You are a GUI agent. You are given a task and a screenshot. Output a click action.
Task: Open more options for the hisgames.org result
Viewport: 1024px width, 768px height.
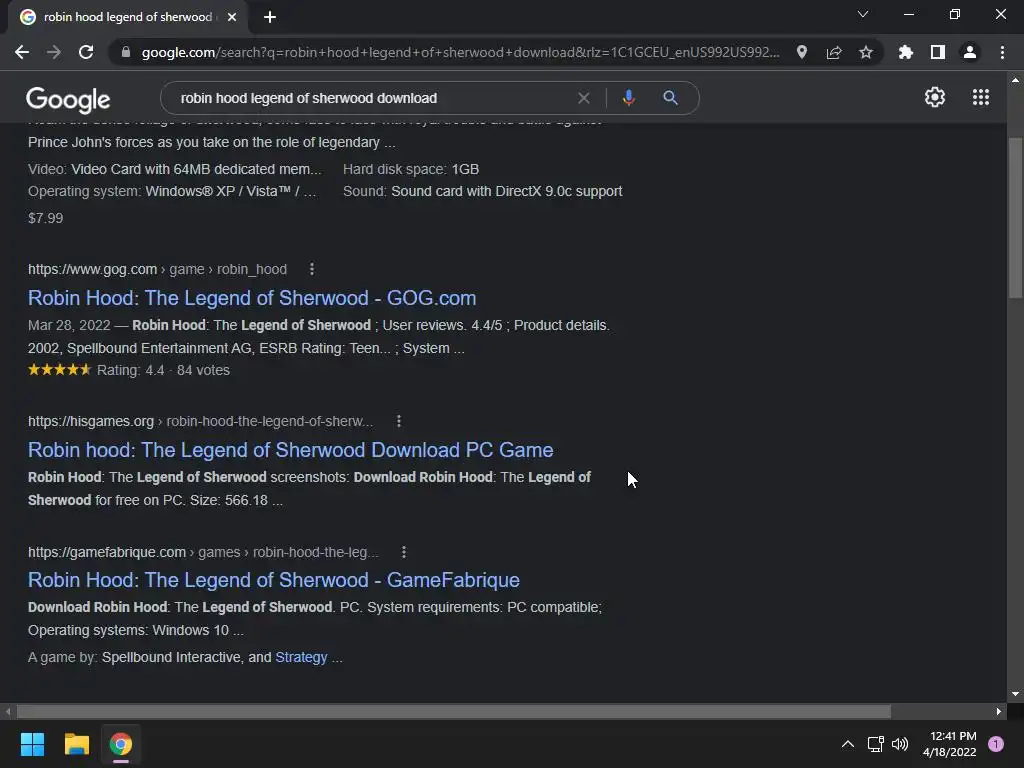[399, 421]
